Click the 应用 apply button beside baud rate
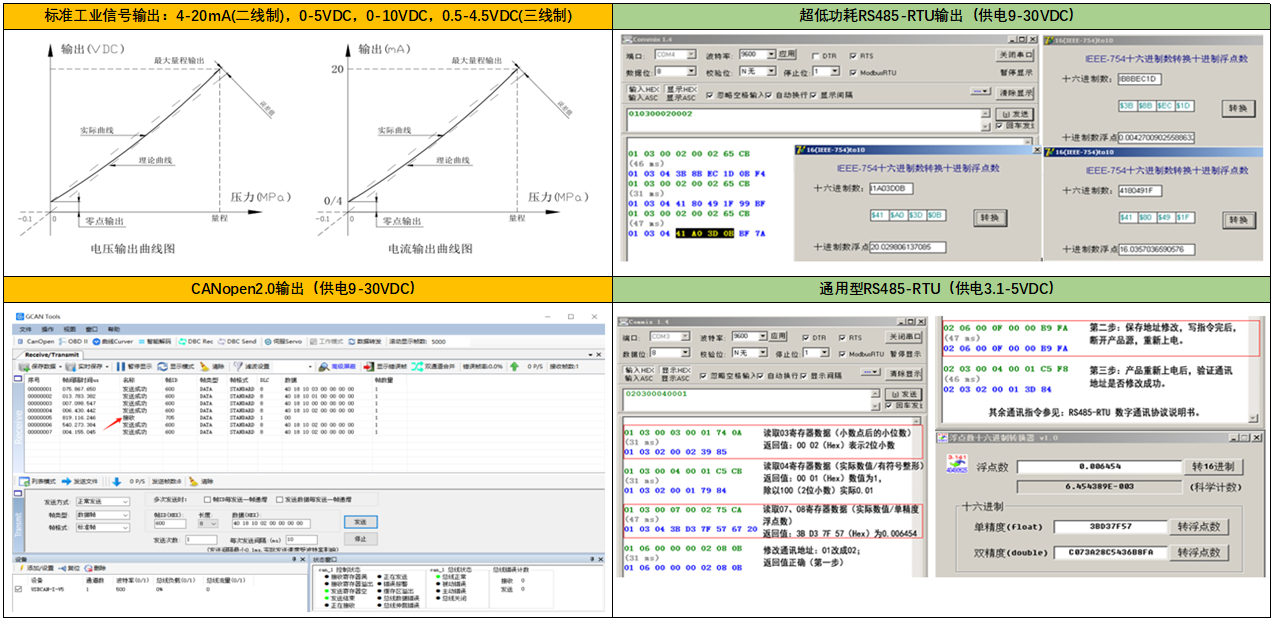1272x620 pixels. tap(786, 56)
